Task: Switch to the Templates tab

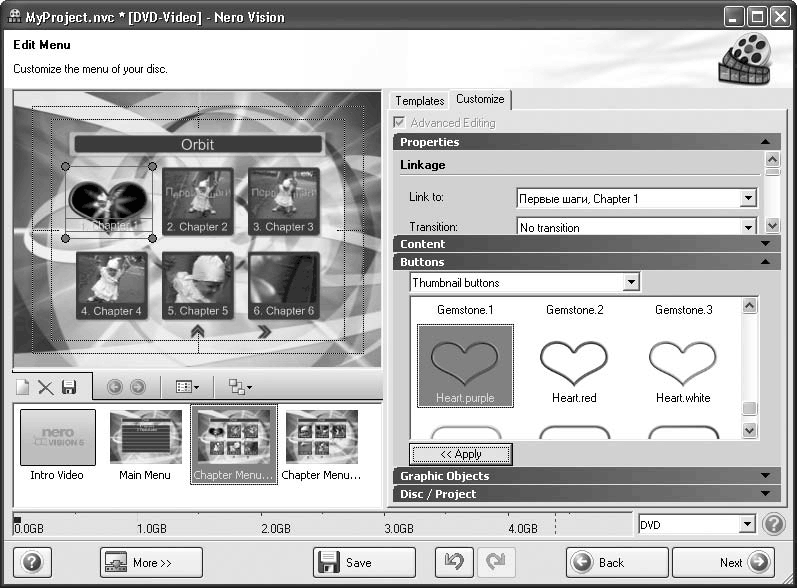Action: point(419,101)
